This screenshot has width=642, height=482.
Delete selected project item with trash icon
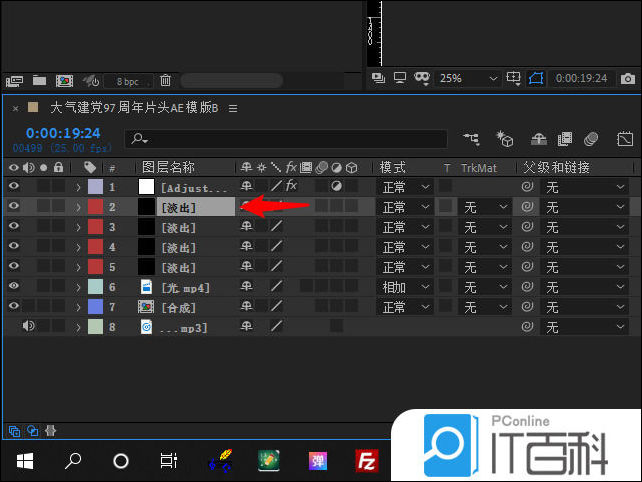pyautogui.click(x=165, y=80)
